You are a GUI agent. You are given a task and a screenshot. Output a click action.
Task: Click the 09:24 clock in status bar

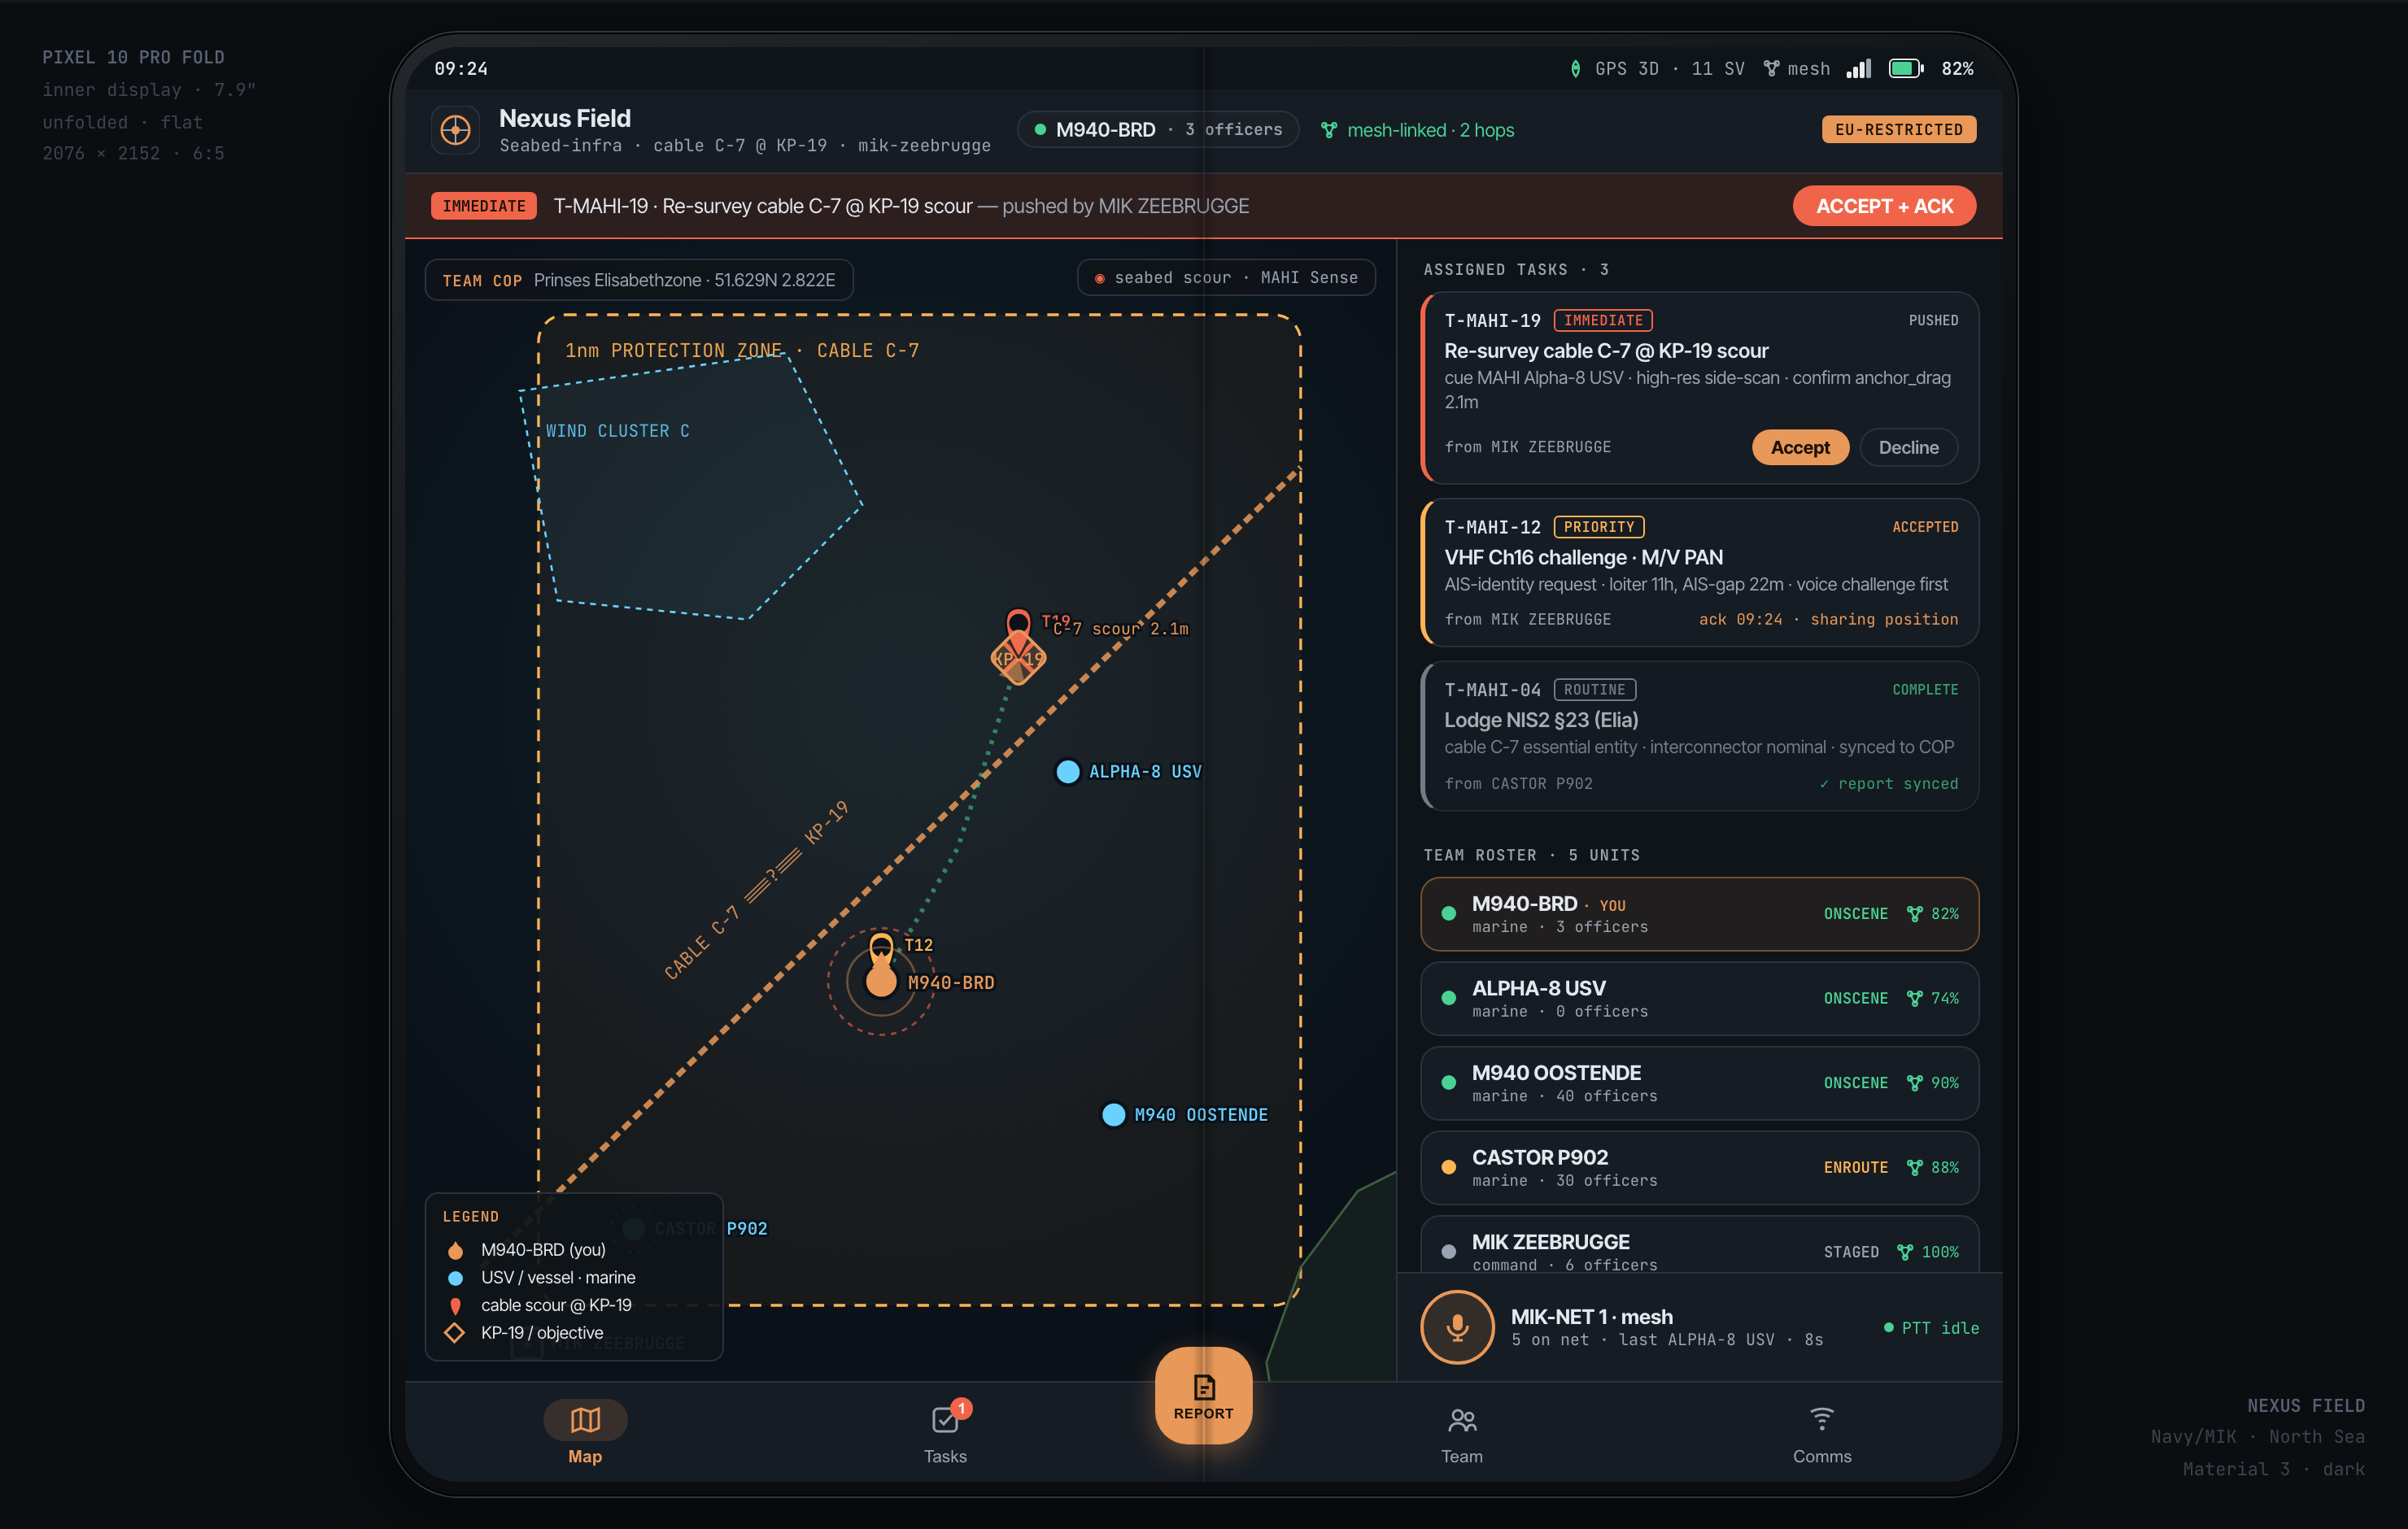(x=461, y=69)
